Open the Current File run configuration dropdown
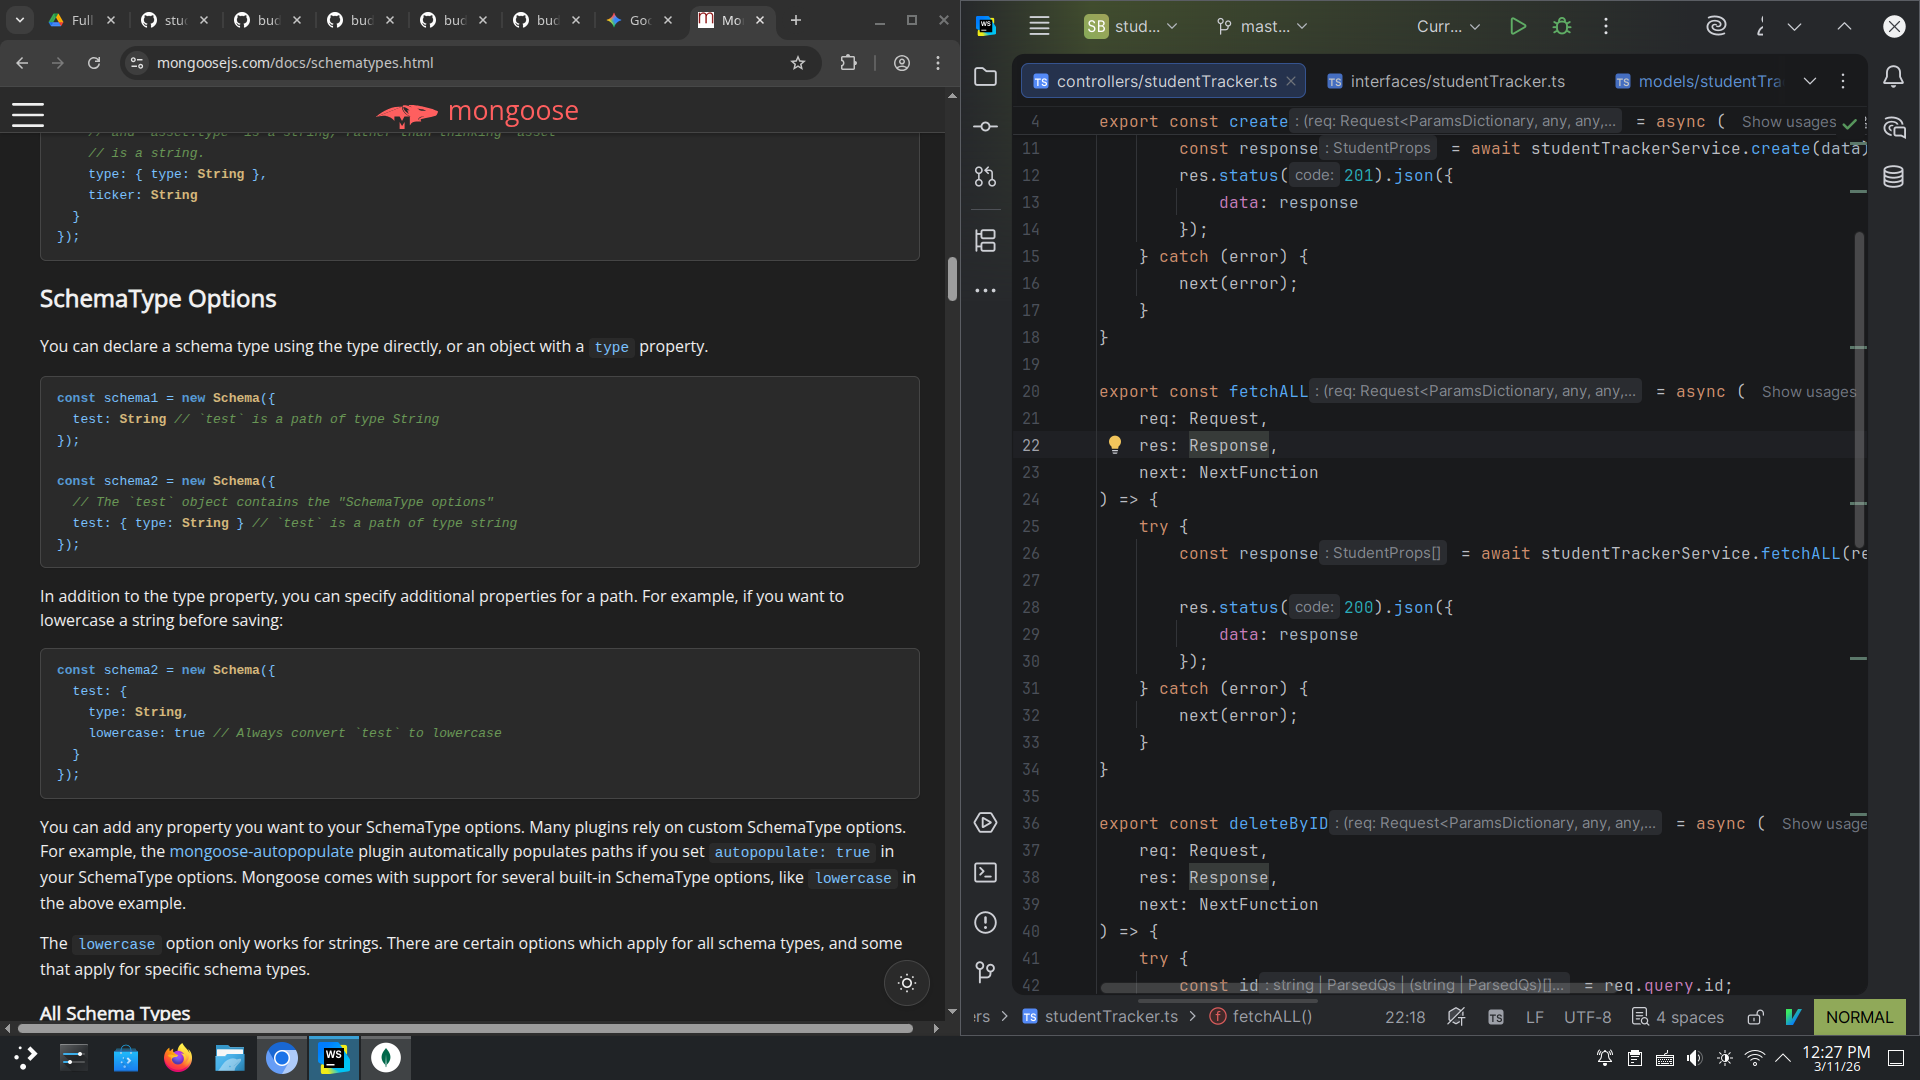 (1448, 27)
